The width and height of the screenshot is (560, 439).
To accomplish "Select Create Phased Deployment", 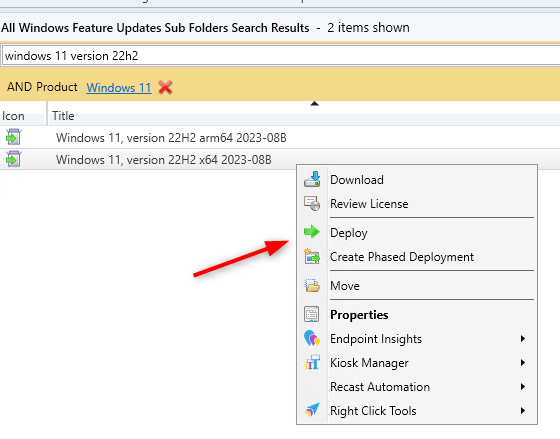I will [x=417, y=257].
